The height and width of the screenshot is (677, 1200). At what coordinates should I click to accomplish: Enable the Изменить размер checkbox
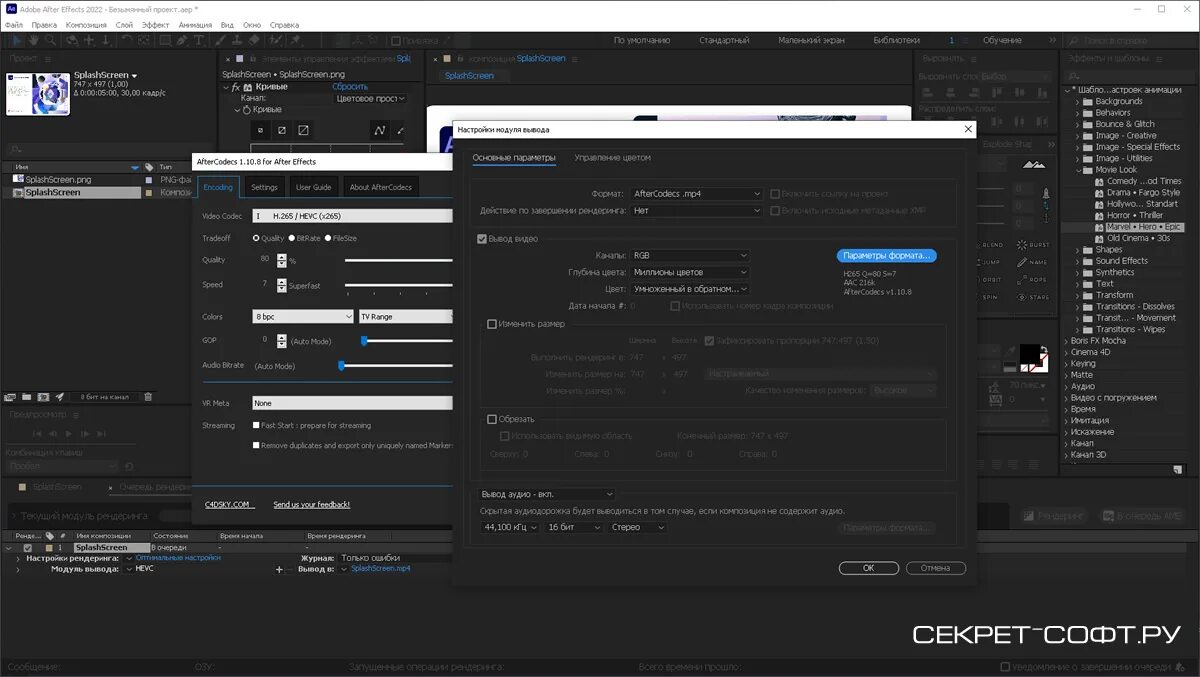point(490,324)
